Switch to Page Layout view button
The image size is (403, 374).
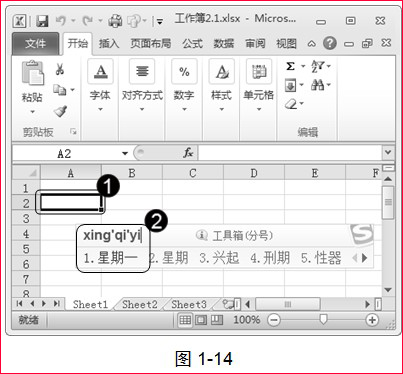201,320
